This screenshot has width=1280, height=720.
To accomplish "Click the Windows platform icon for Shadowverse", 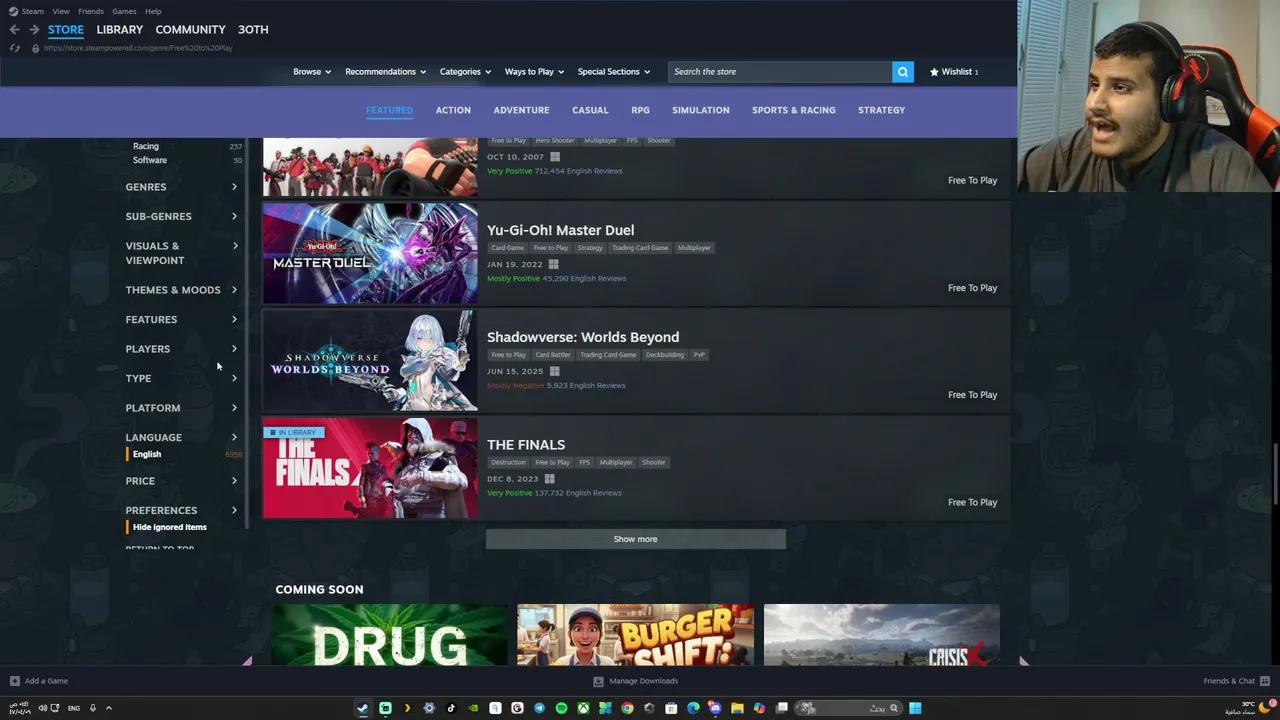I will (554, 371).
